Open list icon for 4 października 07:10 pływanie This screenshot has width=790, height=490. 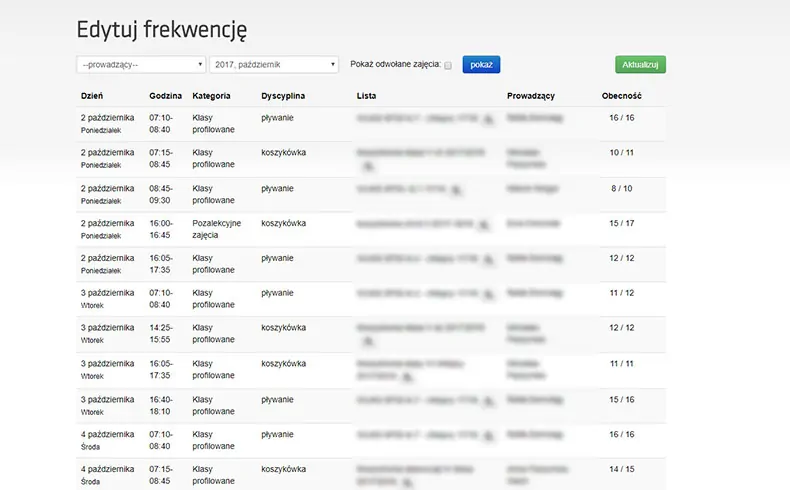click(488, 434)
